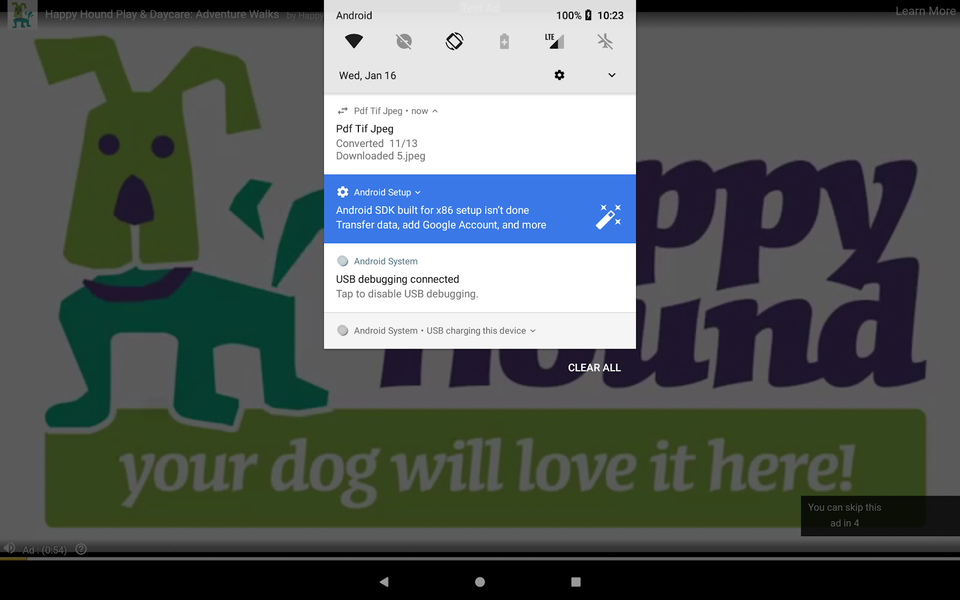This screenshot has height=600, width=960.
Task: Open settings via the gear icon
Action: pos(560,75)
